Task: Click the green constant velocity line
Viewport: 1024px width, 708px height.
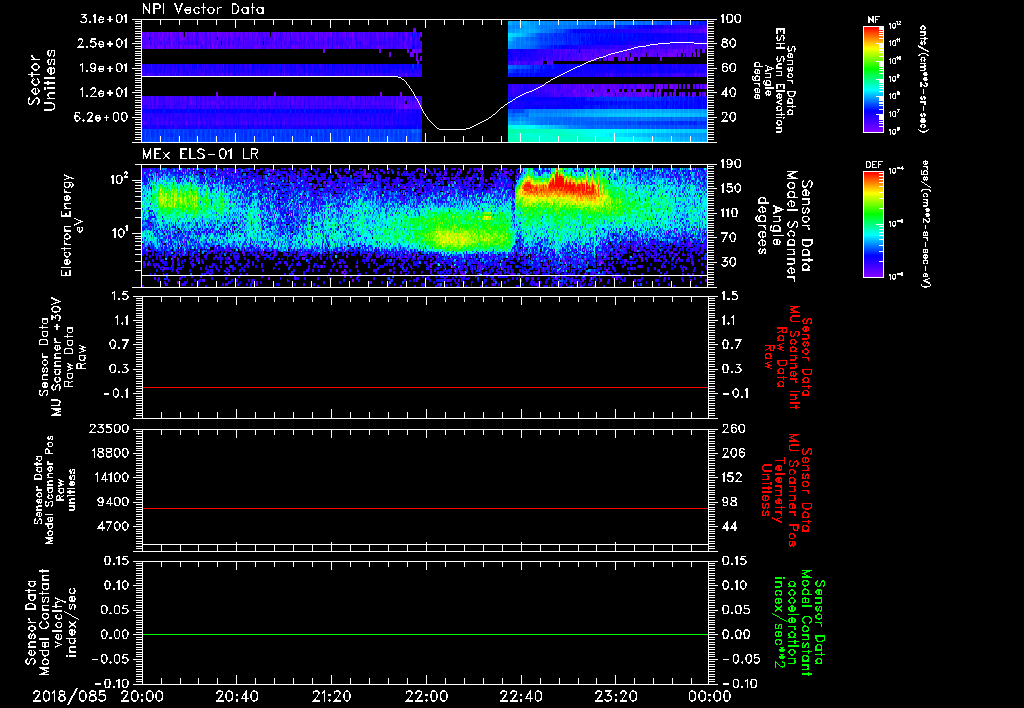Action: [x=424, y=634]
